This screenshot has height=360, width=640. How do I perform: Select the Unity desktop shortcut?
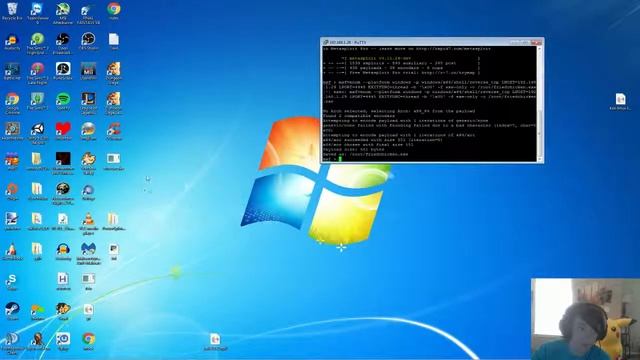(38, 133)
